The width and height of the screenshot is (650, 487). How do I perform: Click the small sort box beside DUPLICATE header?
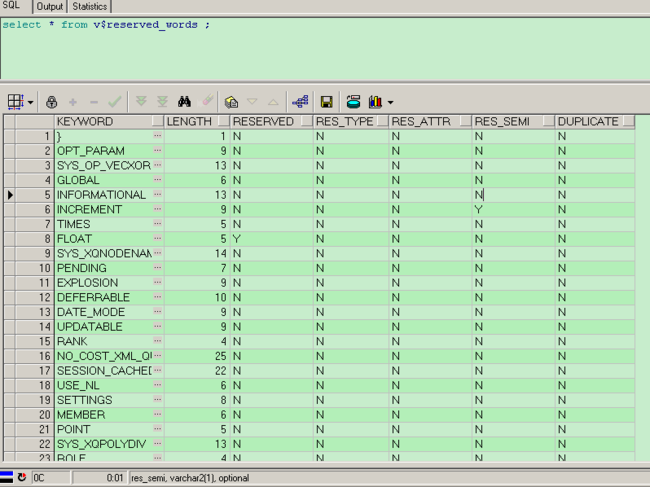[x=629, y=121]
